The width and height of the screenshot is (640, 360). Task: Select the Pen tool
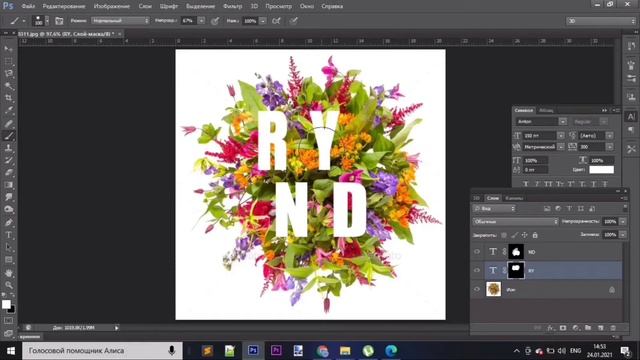(x=9, y=222)
